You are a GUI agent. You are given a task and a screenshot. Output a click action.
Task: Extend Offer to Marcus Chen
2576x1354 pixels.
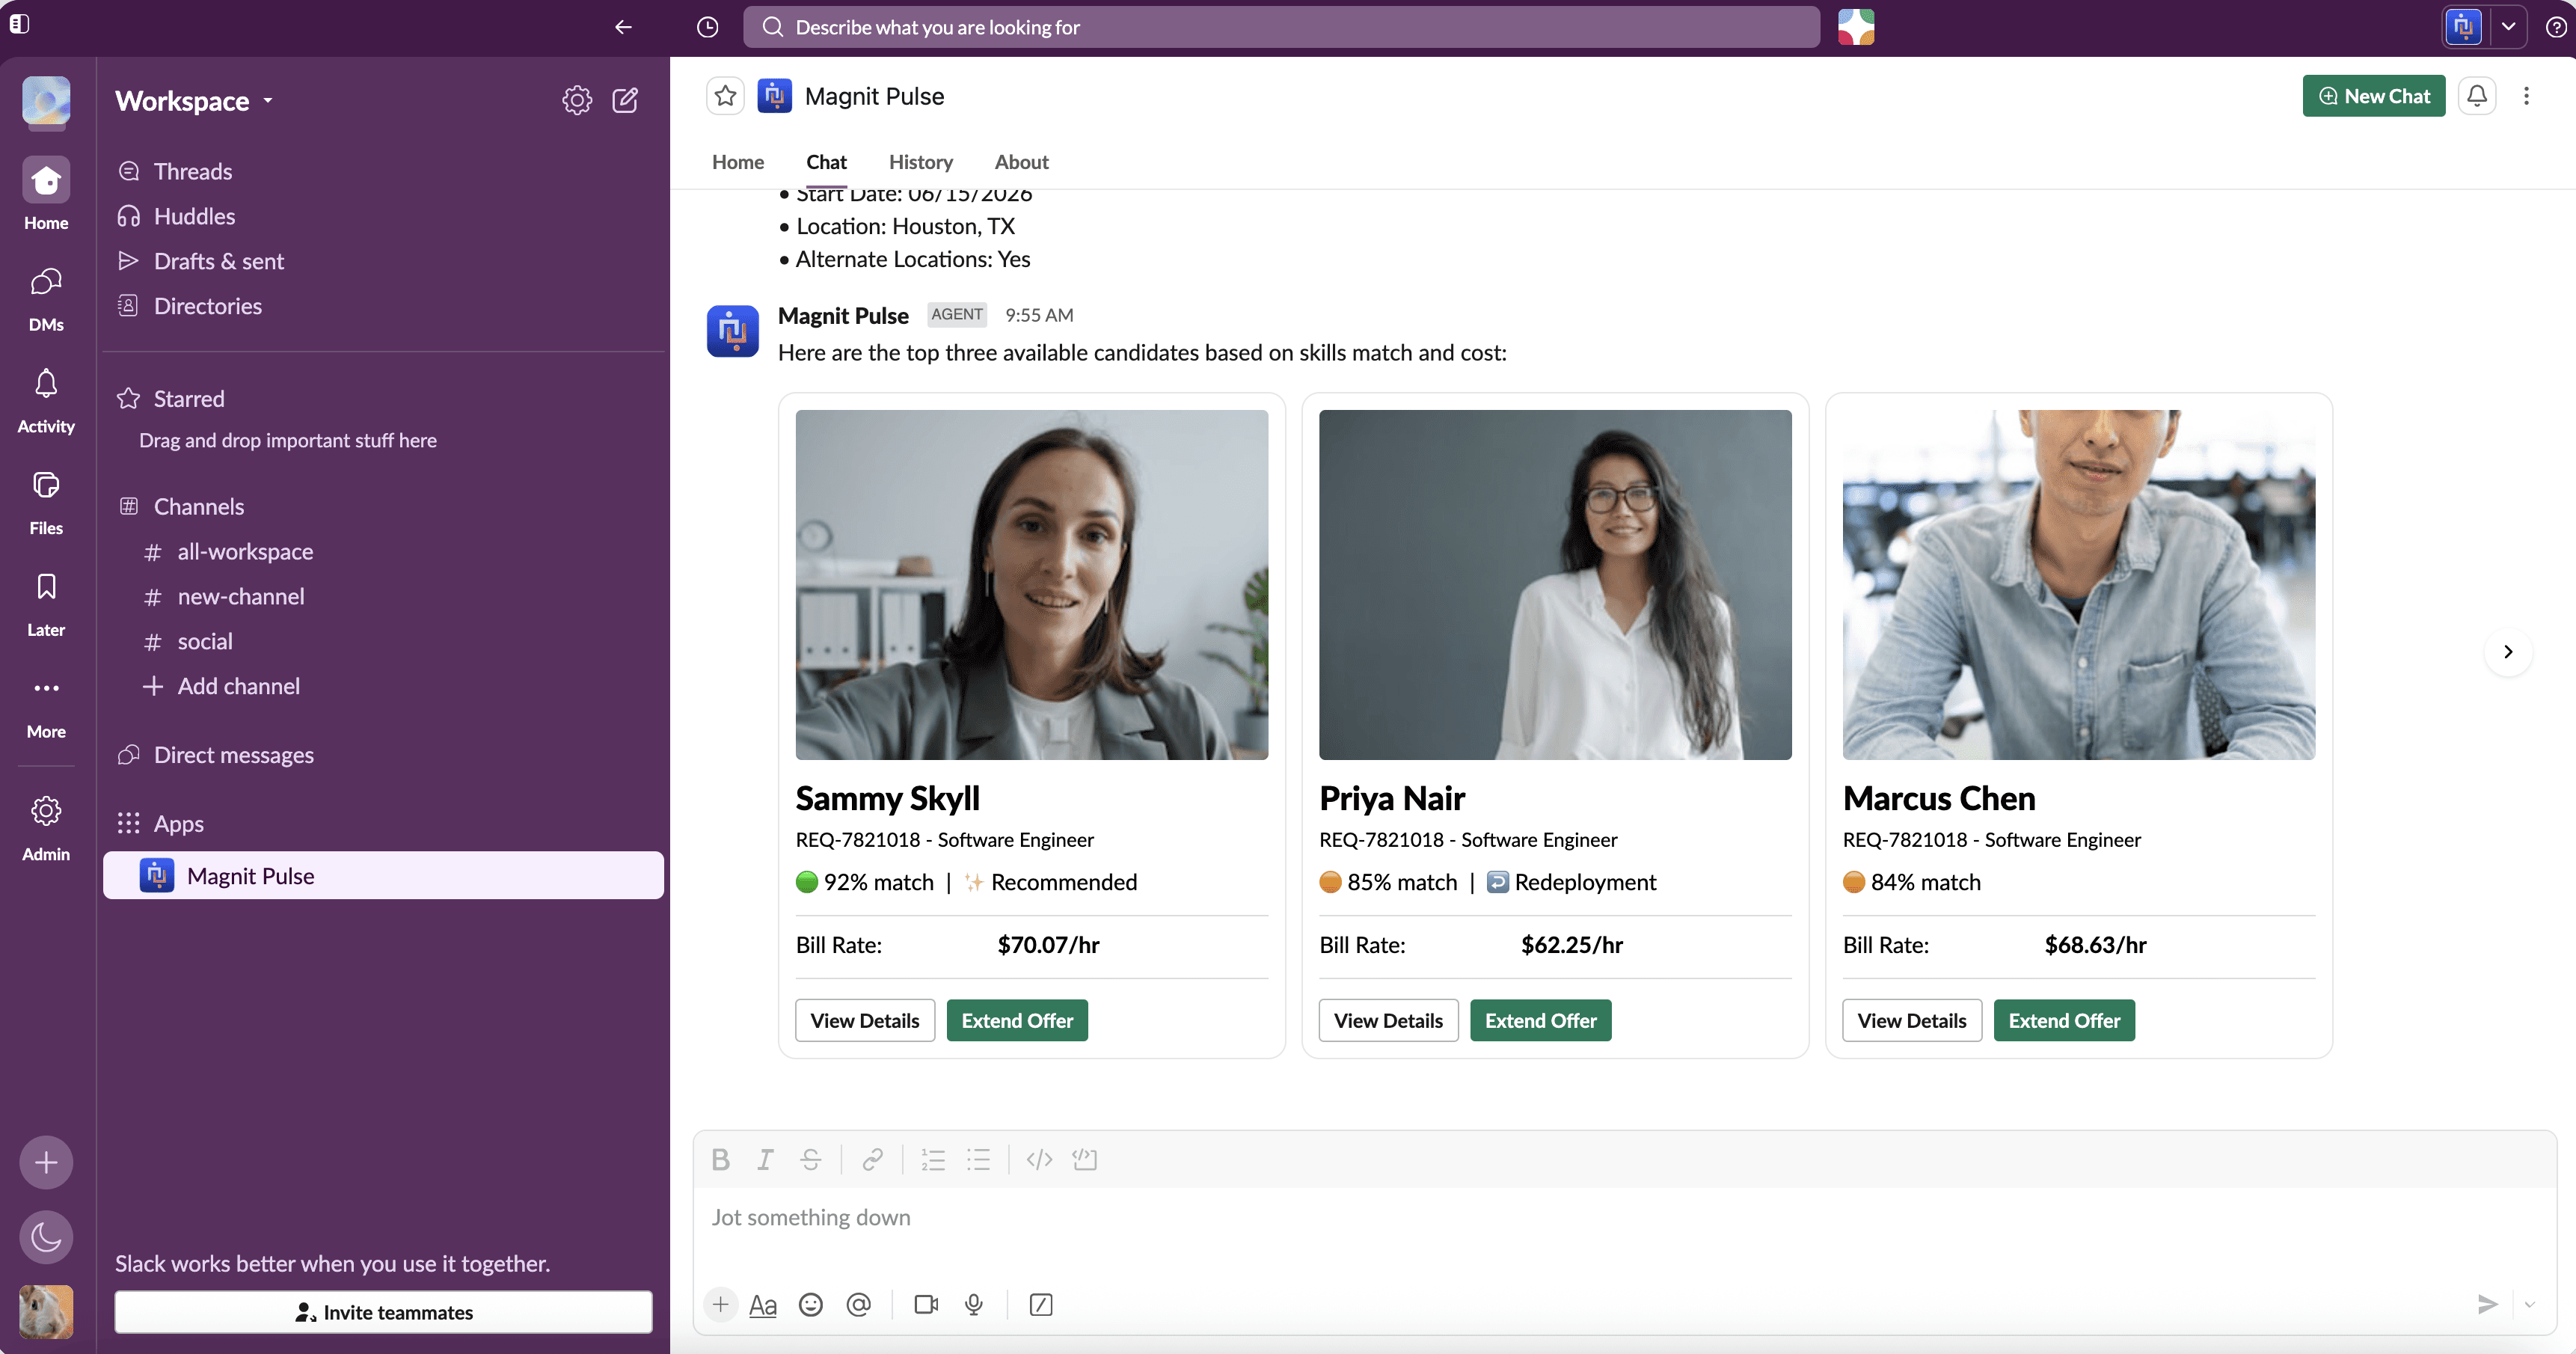(x=2064, y=1020)
